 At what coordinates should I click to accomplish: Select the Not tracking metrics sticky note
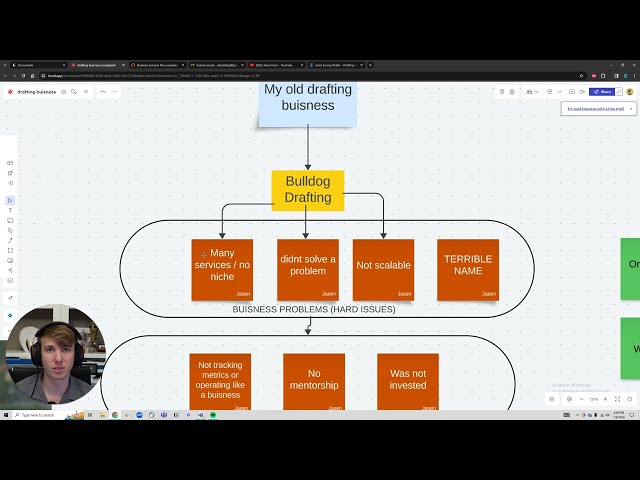(x=220, y=382)
